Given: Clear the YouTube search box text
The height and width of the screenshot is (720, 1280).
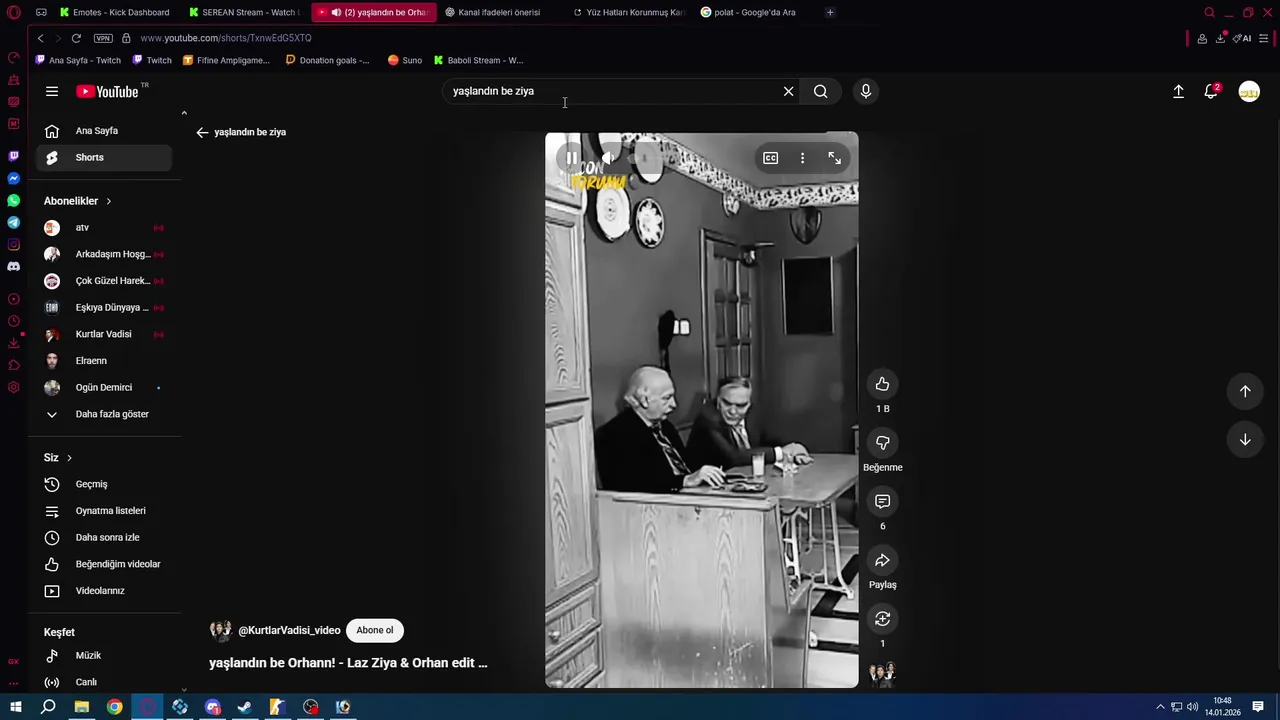Looking at the screenshot, I should coord(788,91).
